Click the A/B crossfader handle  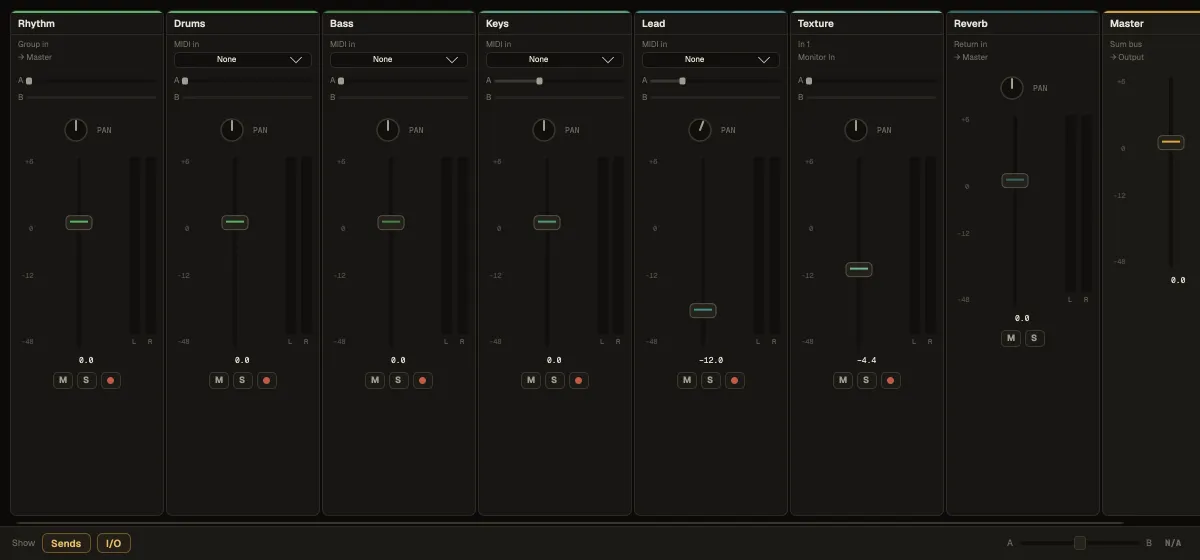point(1080,543)
